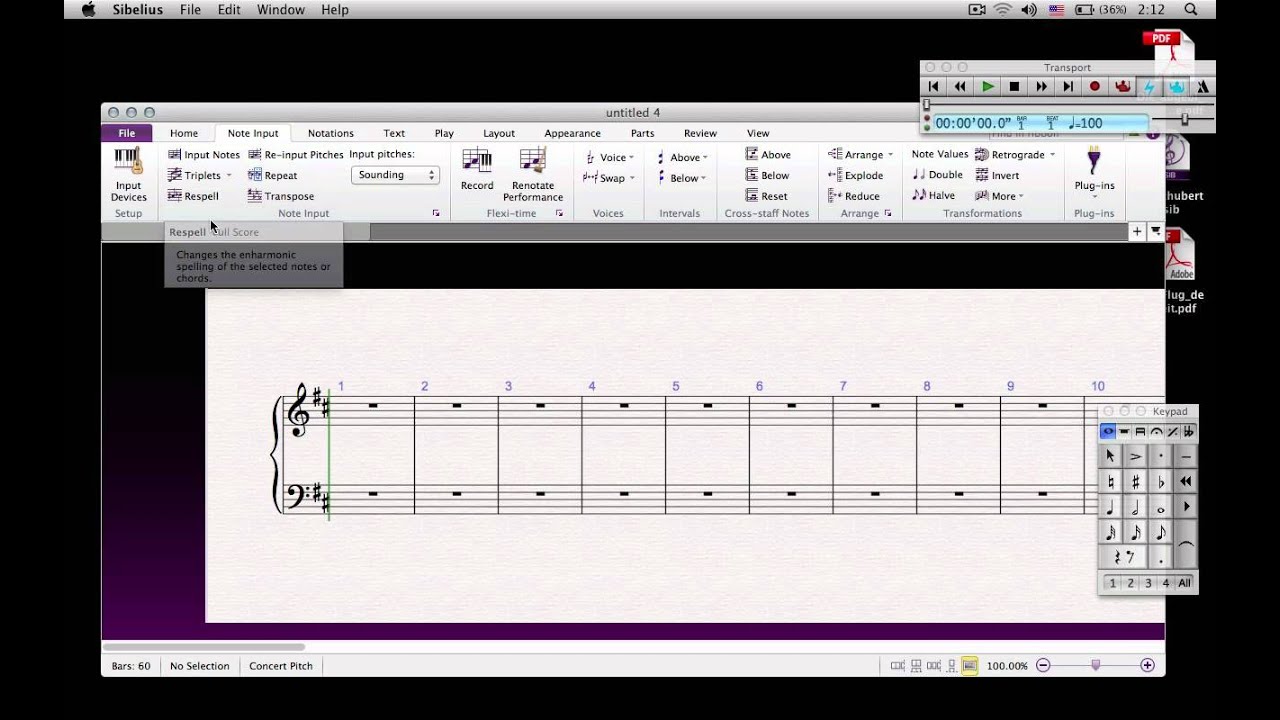Open the intervals Above dropdown
The height and width of the screenshot is (720, 1280).
point(682,157)
